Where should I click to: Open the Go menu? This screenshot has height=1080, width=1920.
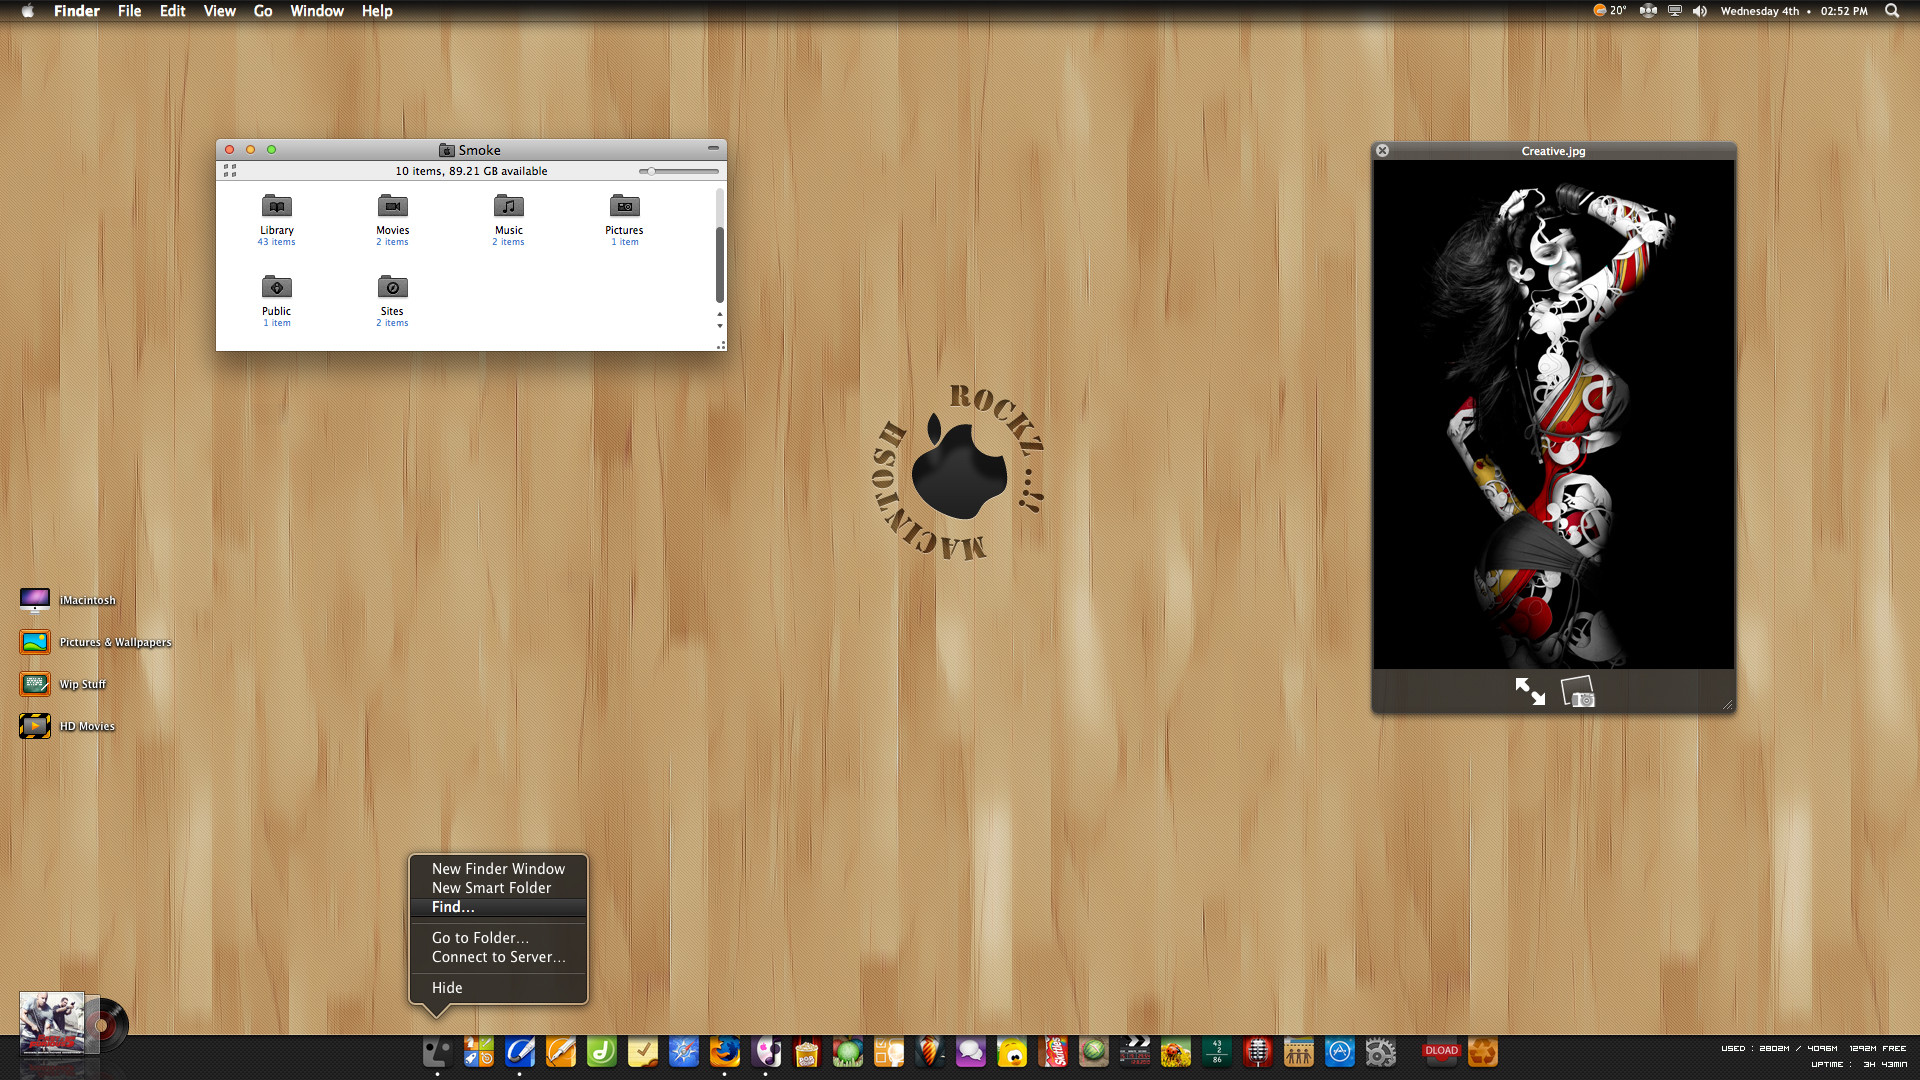263,11
